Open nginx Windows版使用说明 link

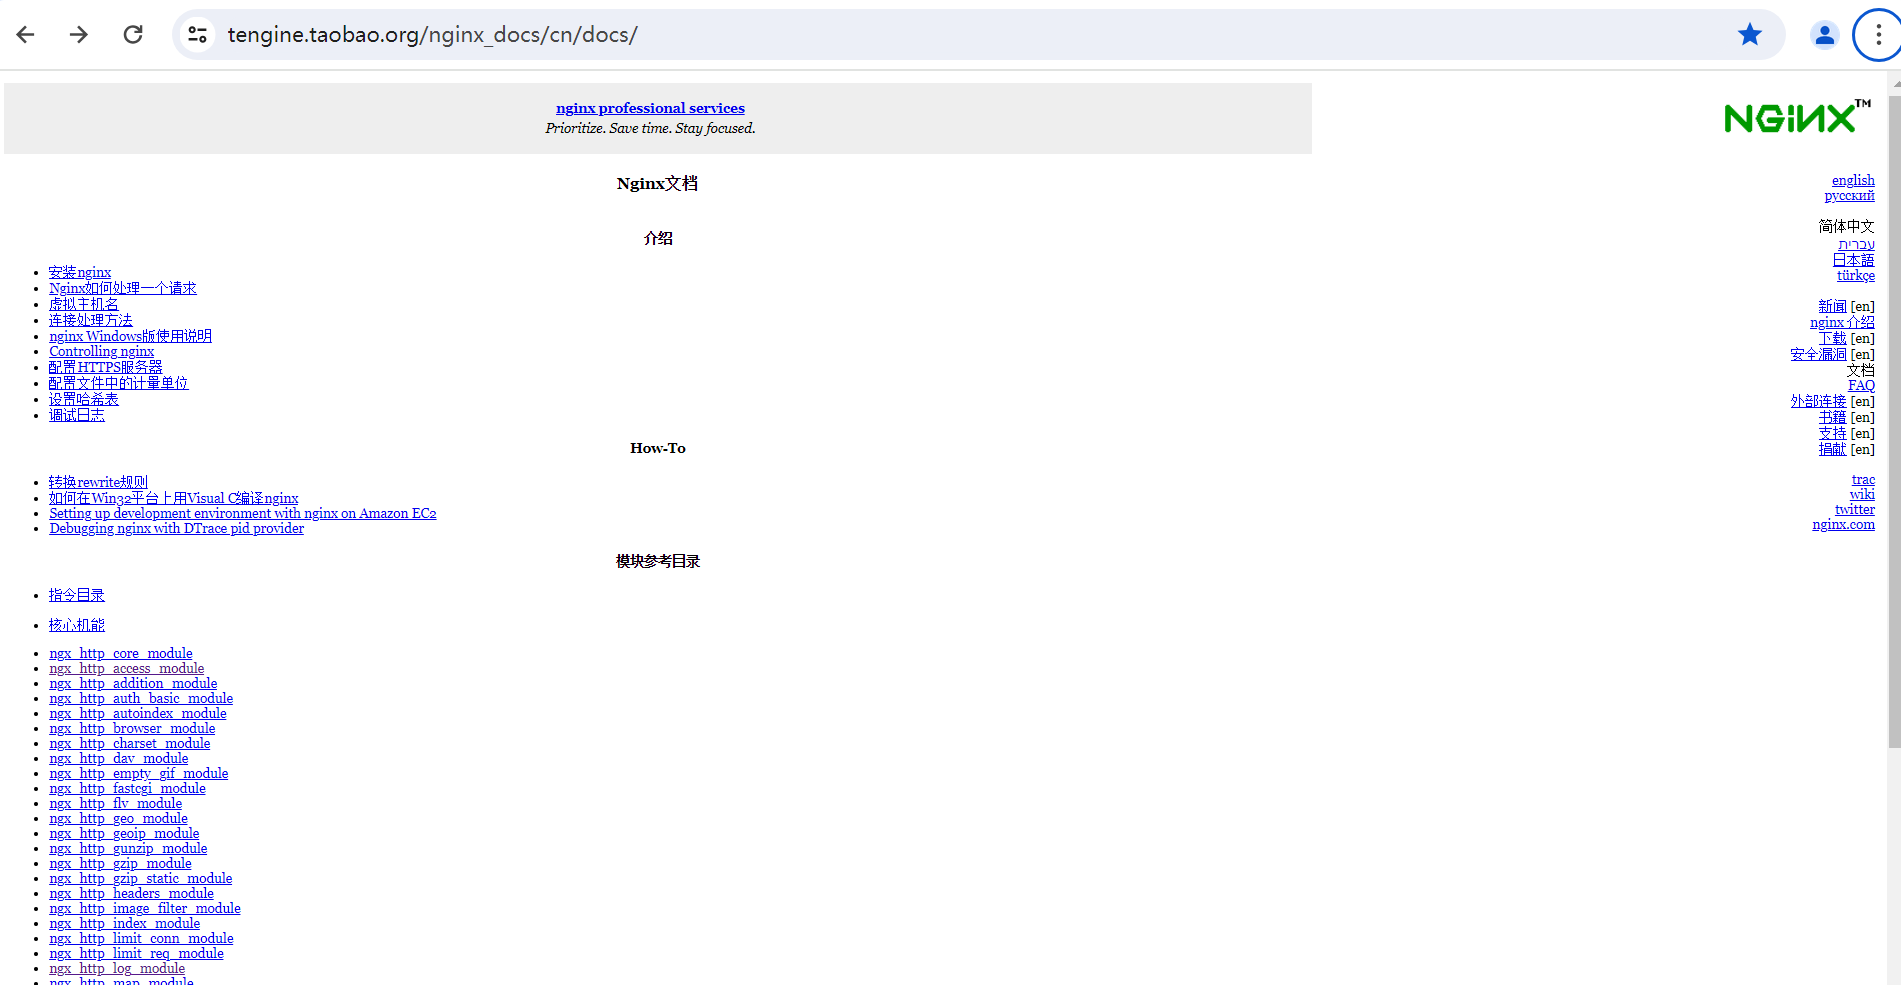tap(130, 336)
